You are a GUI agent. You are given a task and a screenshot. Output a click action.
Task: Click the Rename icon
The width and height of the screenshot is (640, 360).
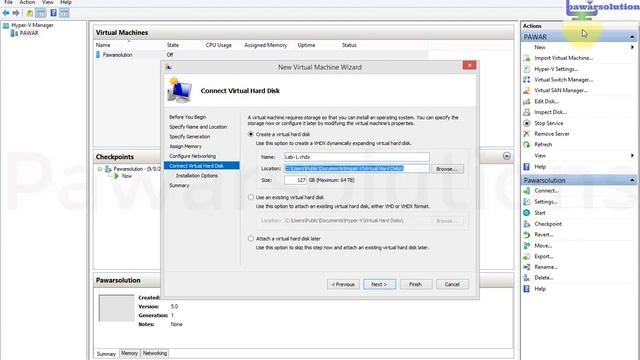coord(527,267)
